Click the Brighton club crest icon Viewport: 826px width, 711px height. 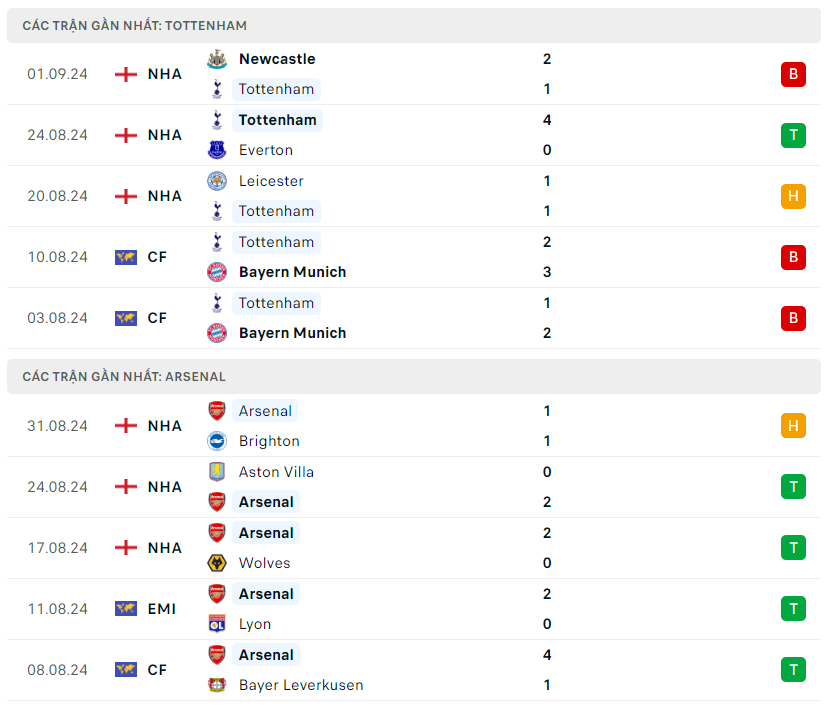pos(217,441)
